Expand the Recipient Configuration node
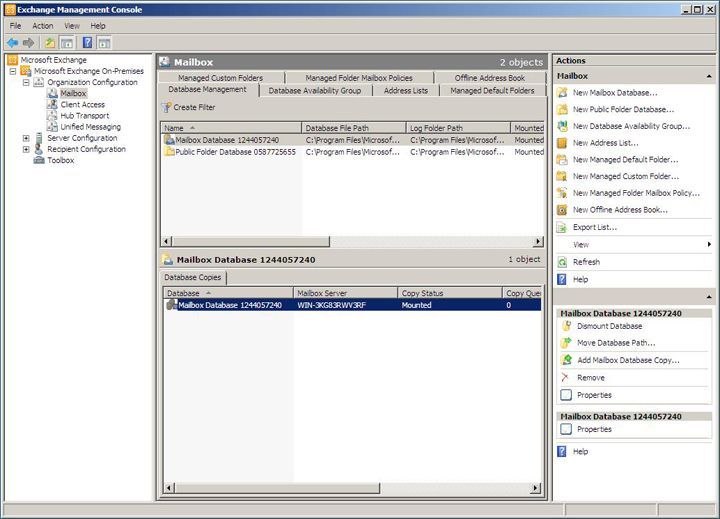 point(26,149)
